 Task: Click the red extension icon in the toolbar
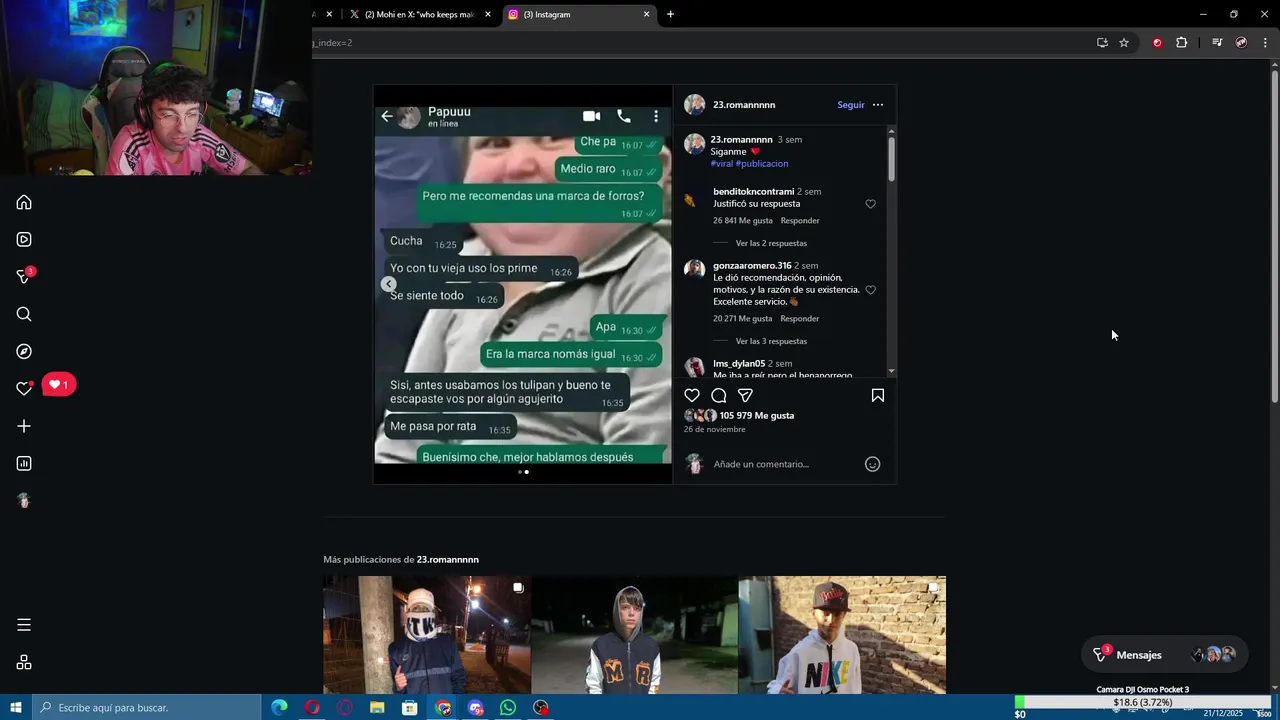point(1157,43)
